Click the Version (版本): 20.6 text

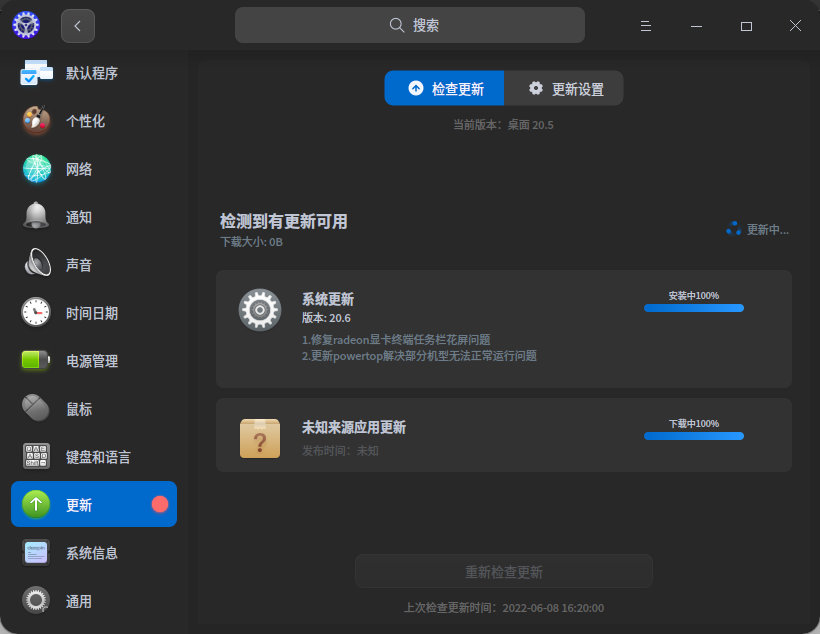[326, 318]
